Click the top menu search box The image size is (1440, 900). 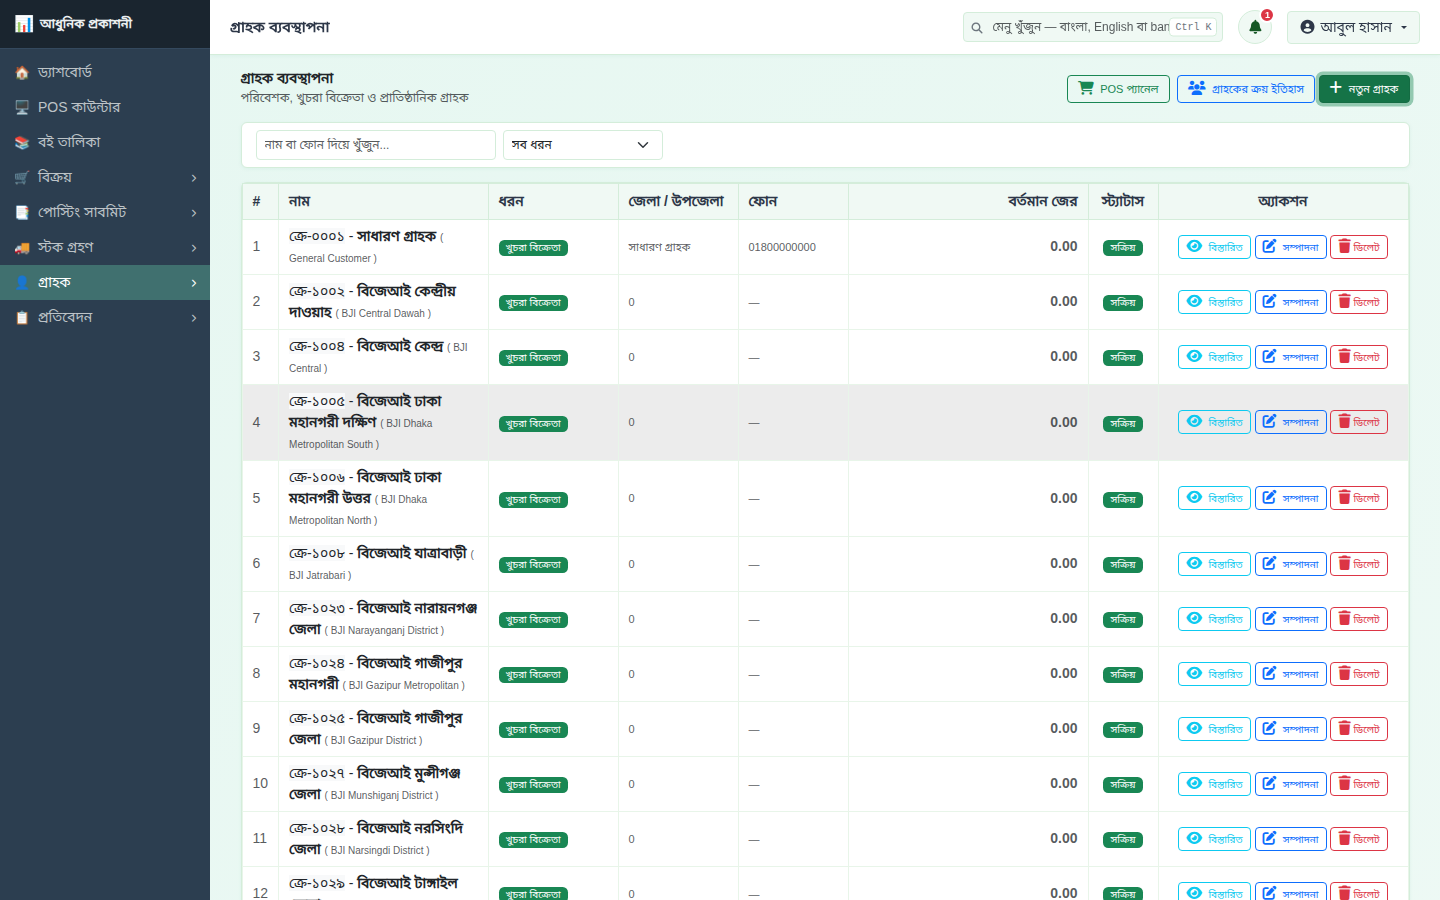(1093, 27)
